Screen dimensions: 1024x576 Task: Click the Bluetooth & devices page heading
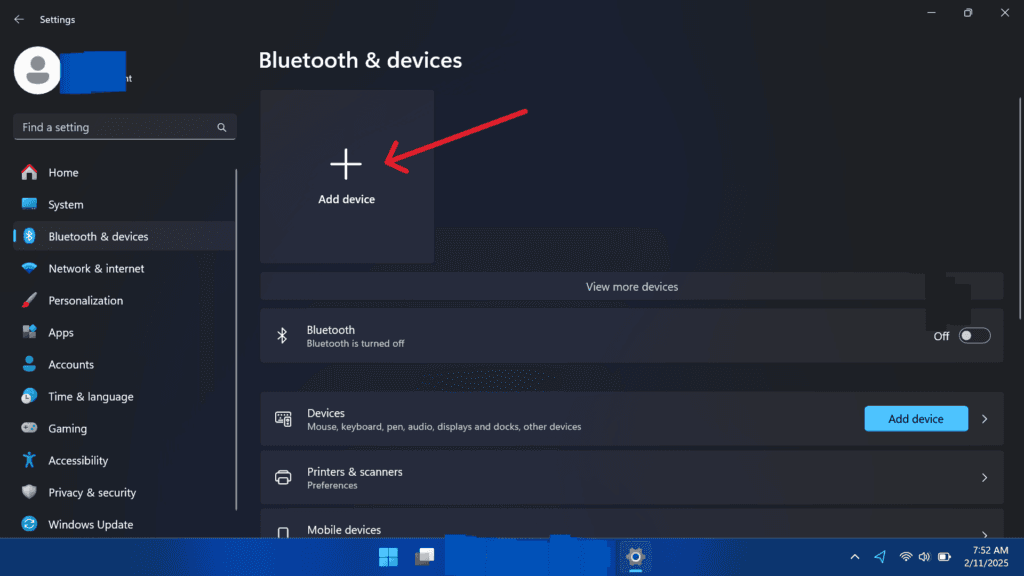[x=360, y=60]
